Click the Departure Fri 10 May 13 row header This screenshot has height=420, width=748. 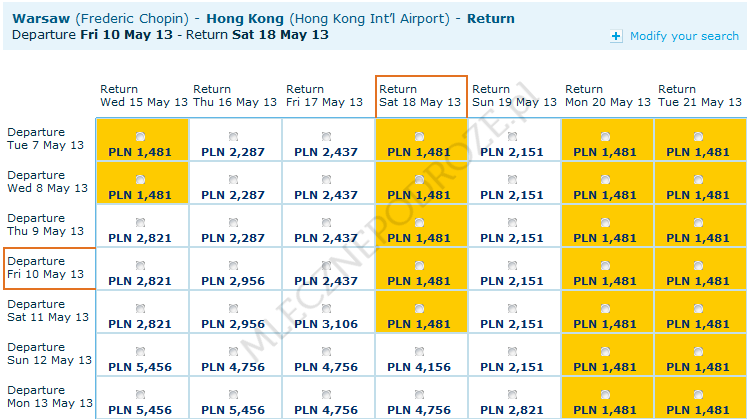point(49,268)
